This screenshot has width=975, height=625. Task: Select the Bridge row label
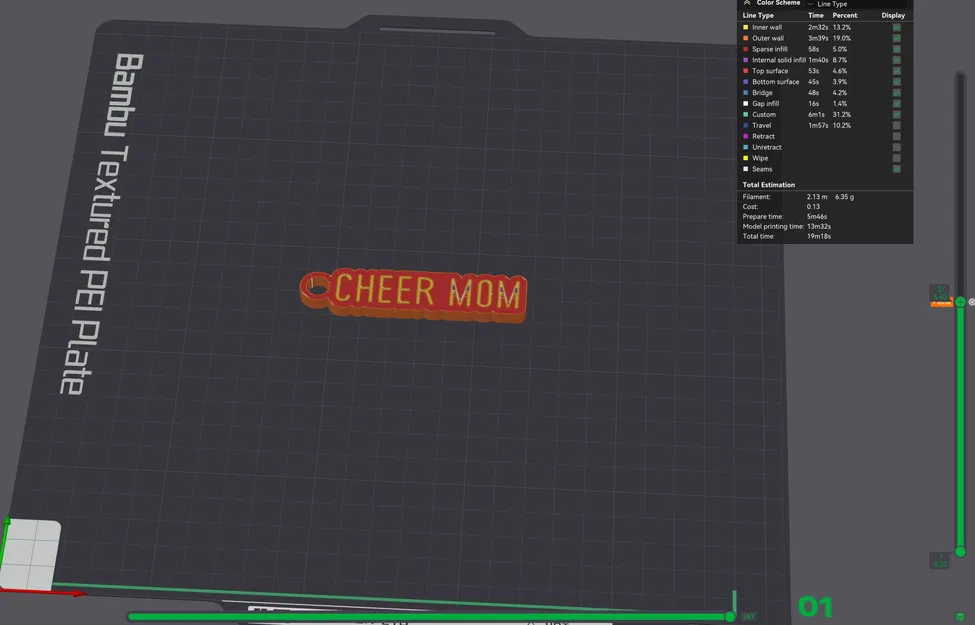pyautogui.click(x=762, y=93)
